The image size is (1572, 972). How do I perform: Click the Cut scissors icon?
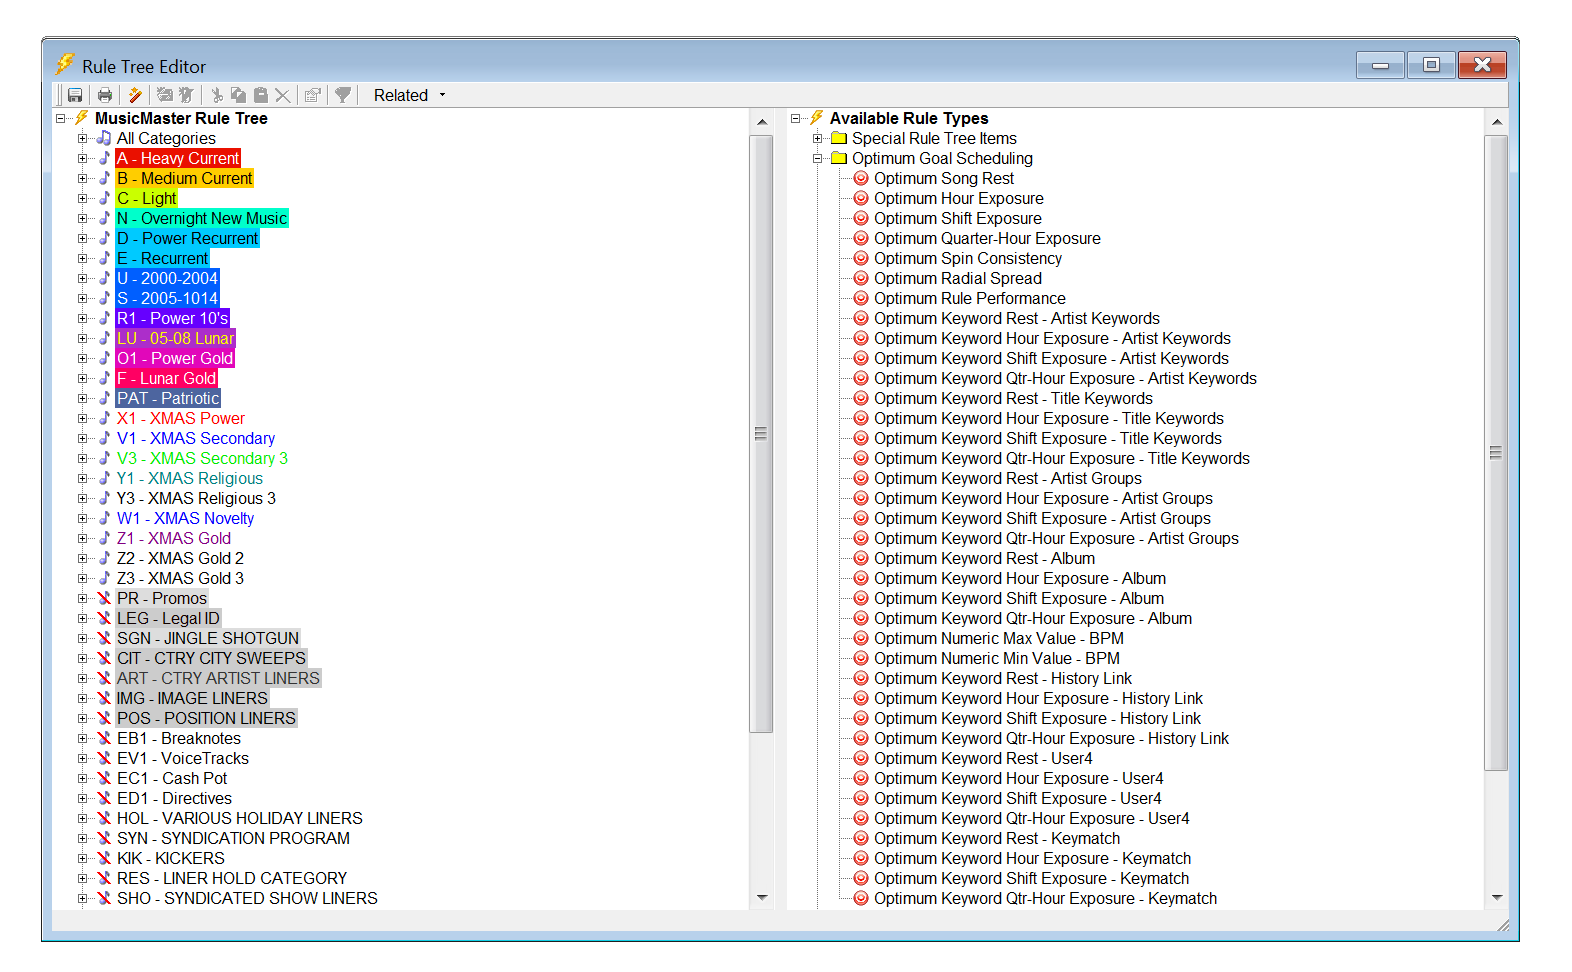[x=216, y=95]
